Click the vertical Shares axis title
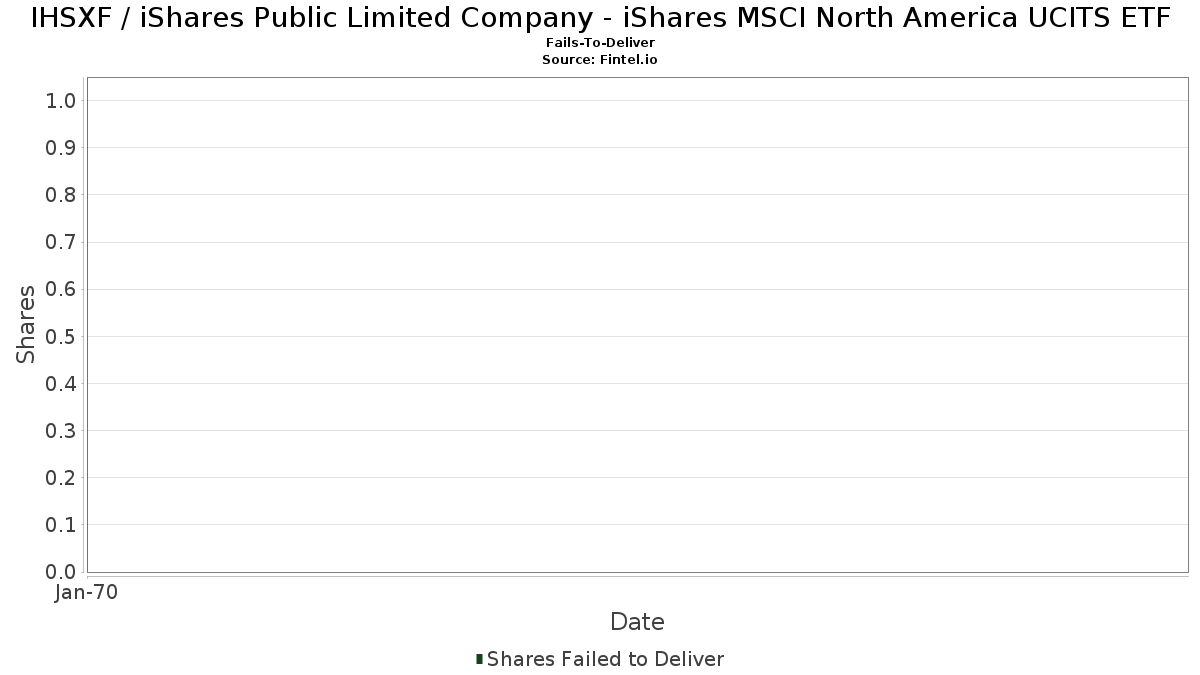The height and width of the screenshot is (675, 1200). point(26,324)
